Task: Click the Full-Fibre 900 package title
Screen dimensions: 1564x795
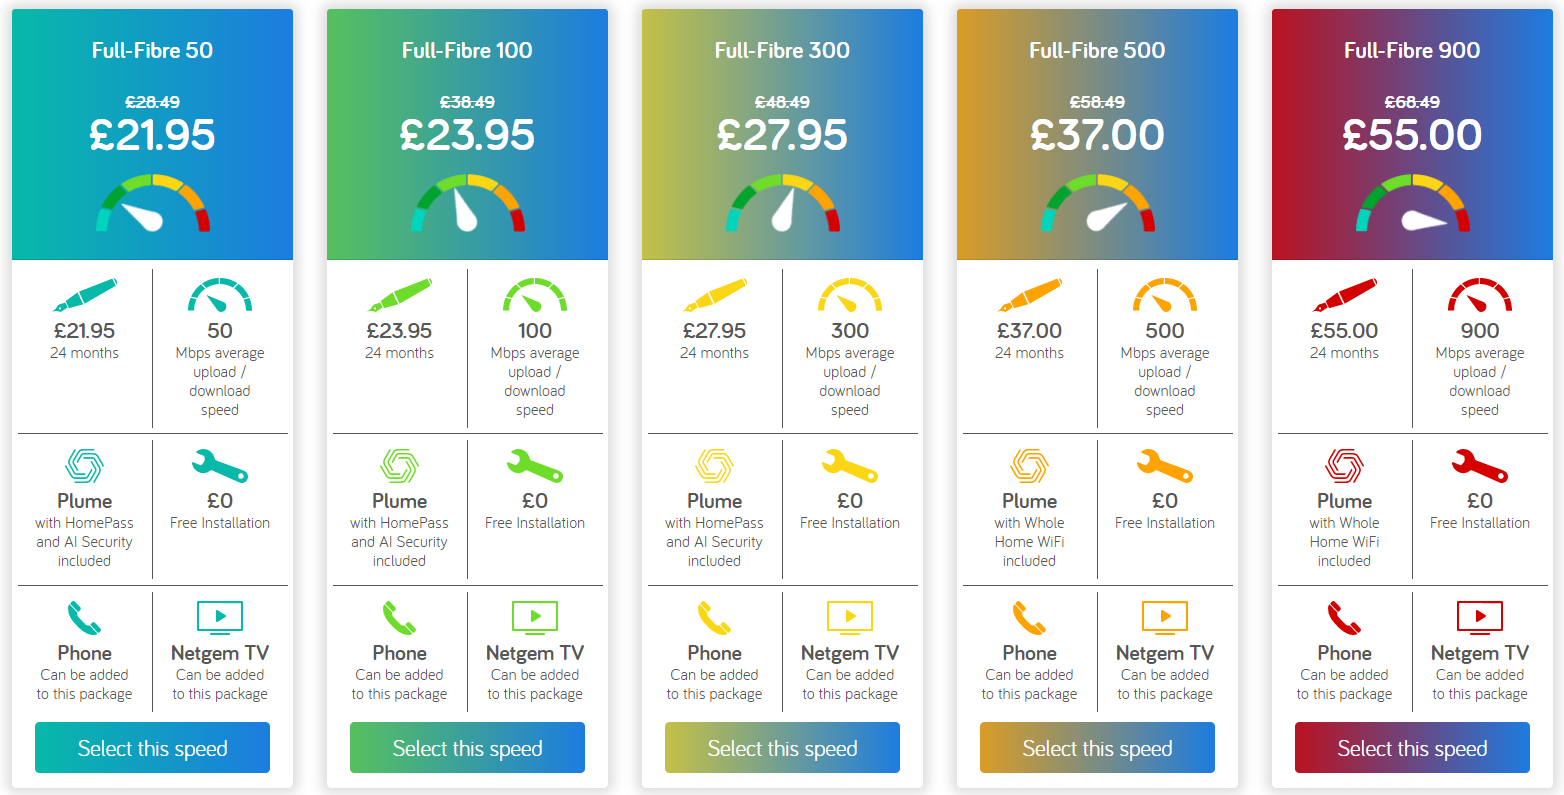Action: coord(1412,51)
